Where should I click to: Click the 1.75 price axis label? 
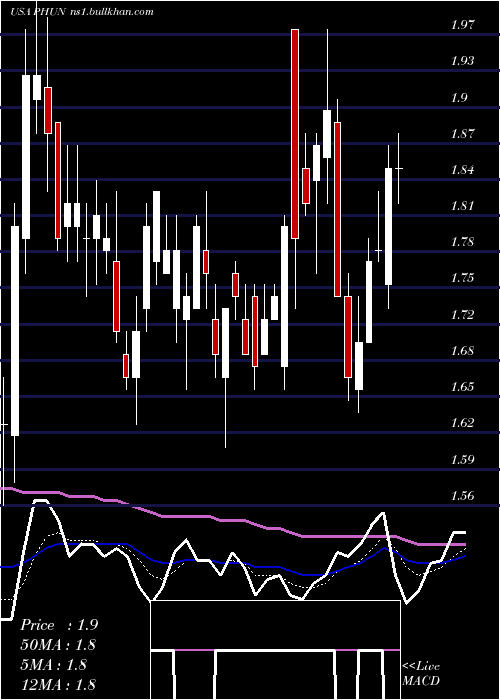(462, 278)
